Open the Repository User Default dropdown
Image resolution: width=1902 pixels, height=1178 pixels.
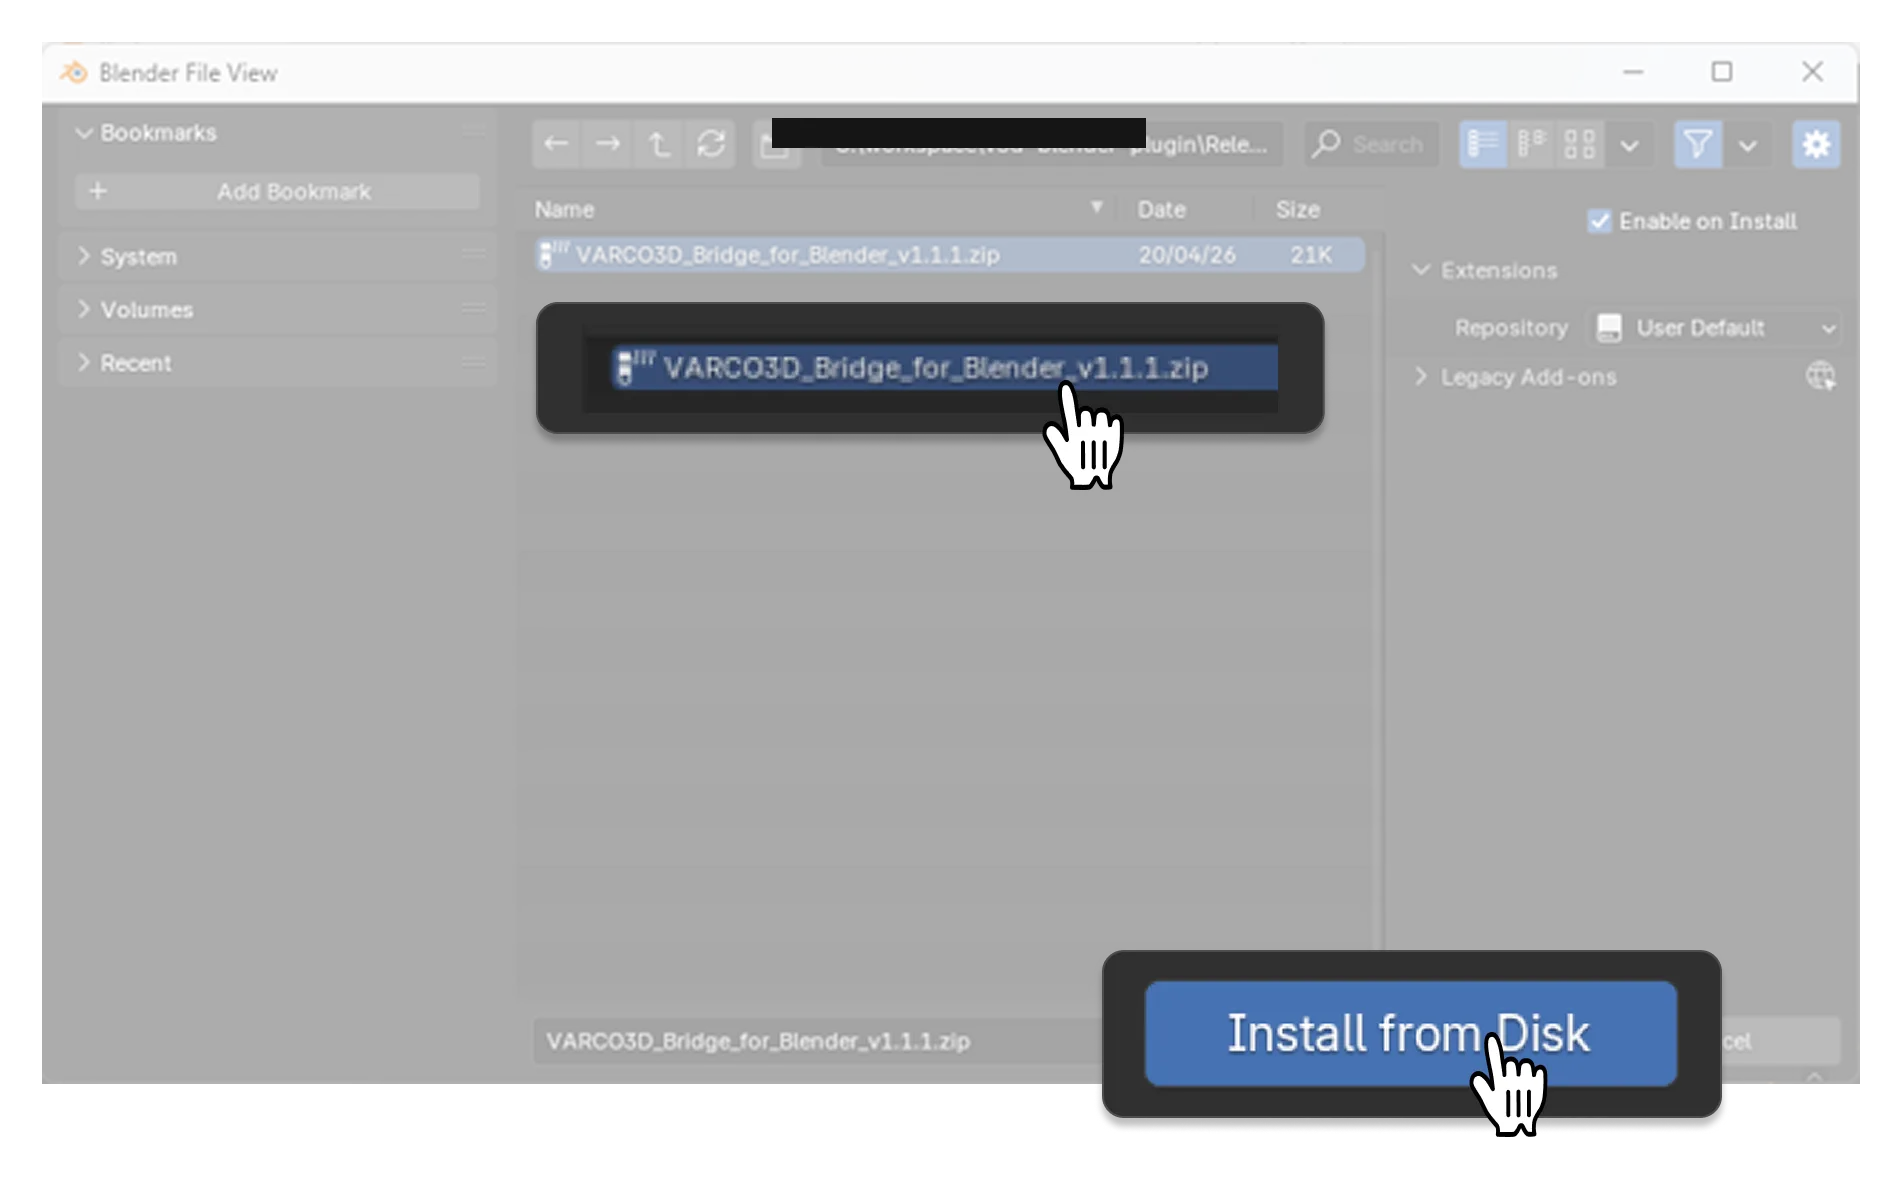click(1715, 328)
